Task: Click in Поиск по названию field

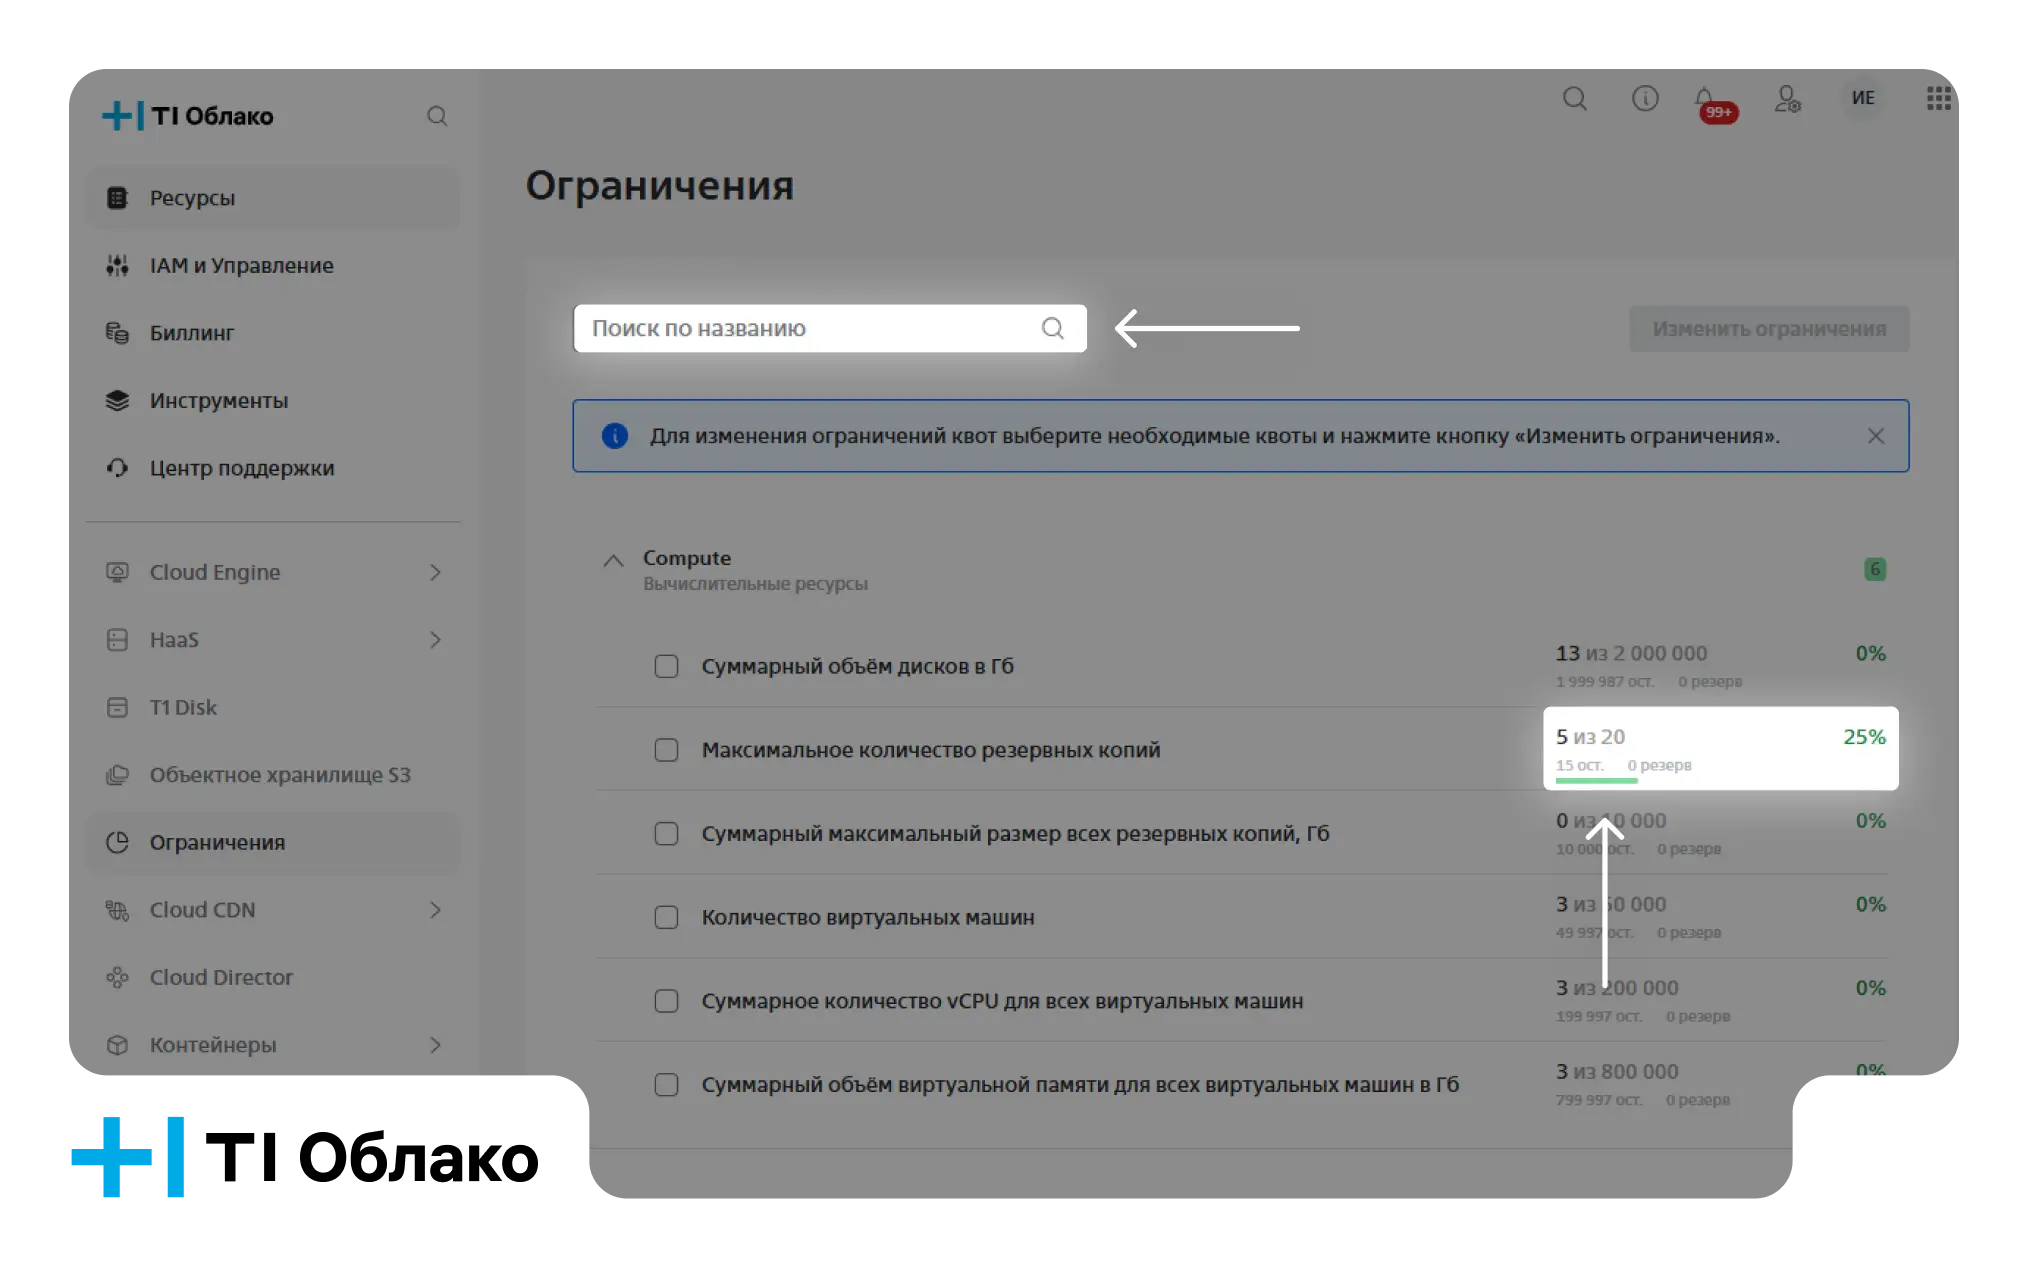Action: [830, 328]
